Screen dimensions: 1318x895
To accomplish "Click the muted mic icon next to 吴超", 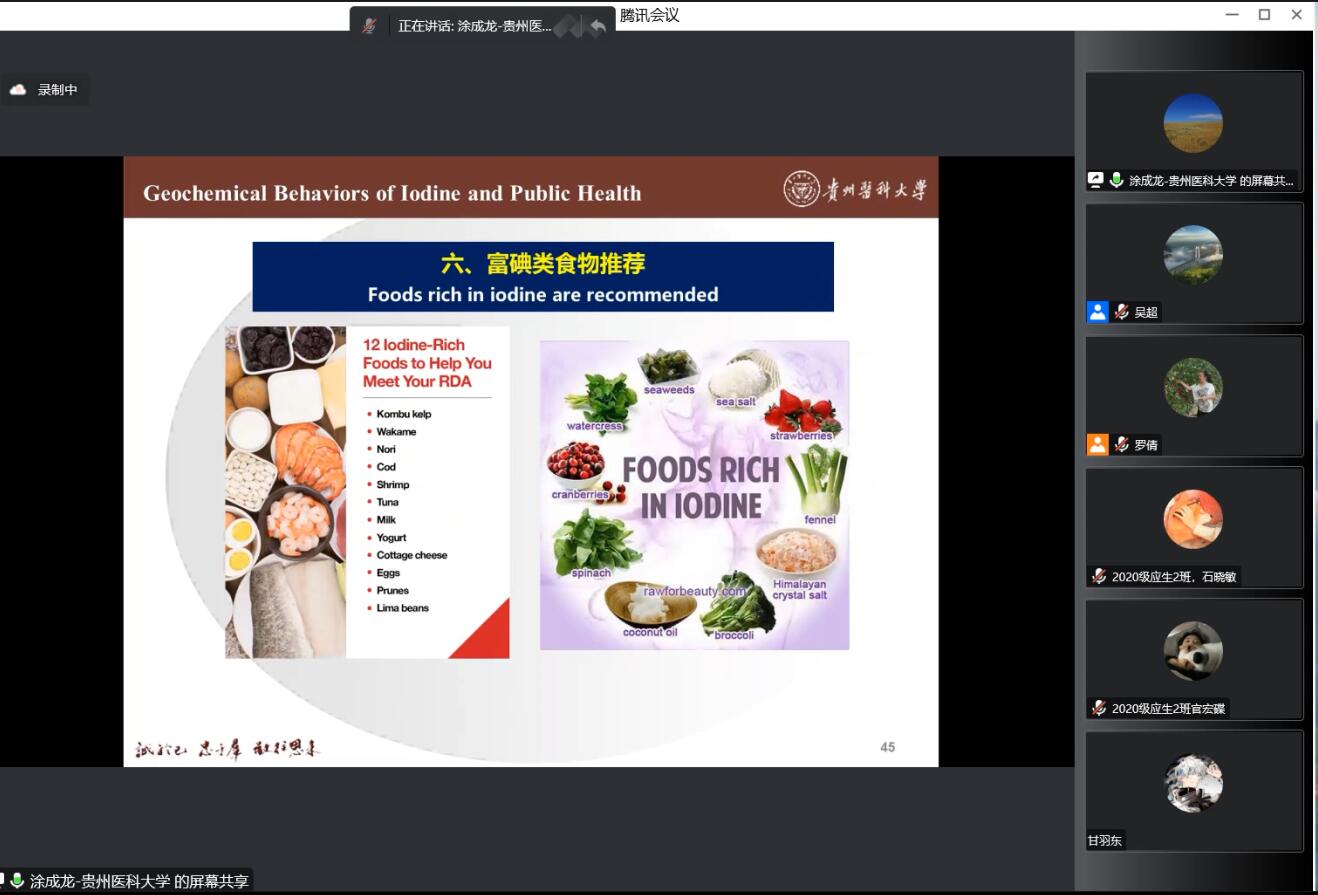I will tap(1122, 312).
